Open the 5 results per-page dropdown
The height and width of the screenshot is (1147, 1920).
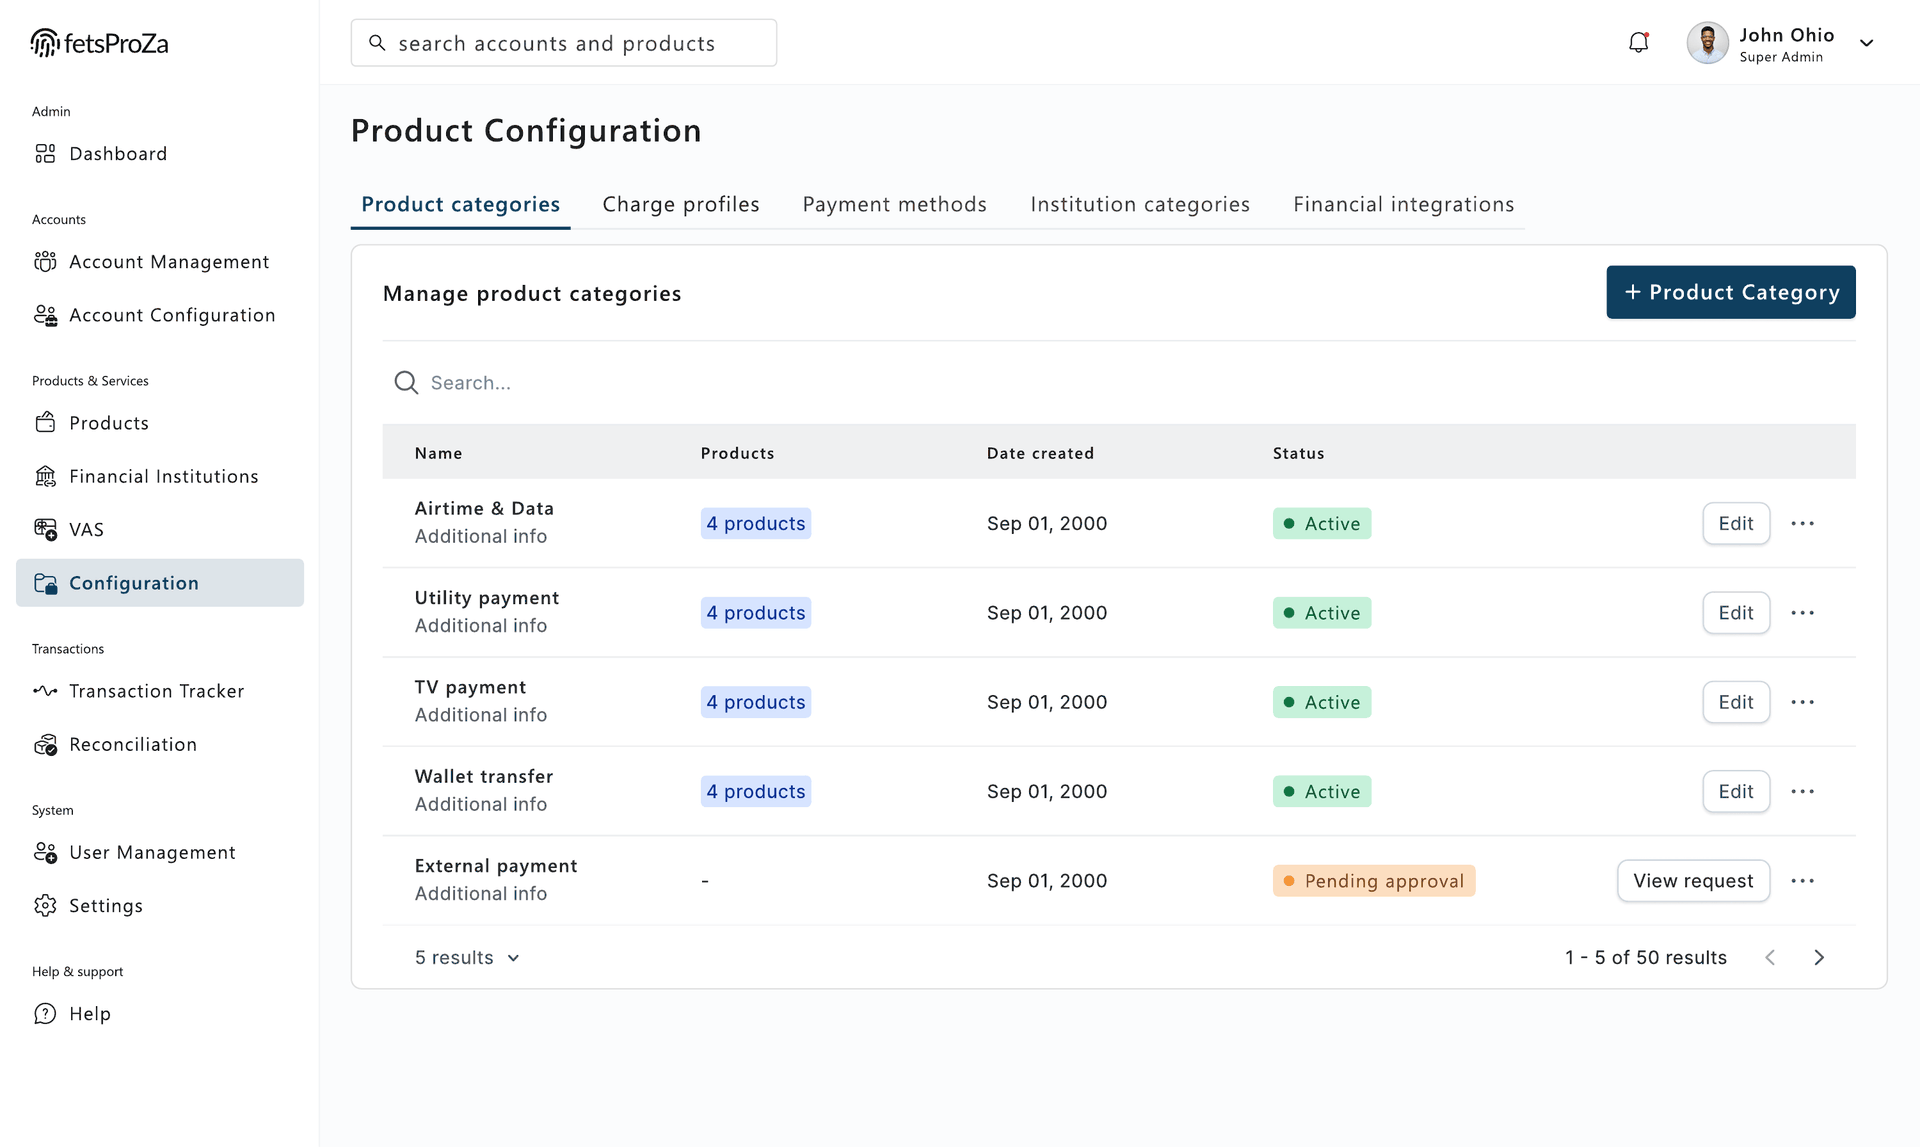[467, 957]
